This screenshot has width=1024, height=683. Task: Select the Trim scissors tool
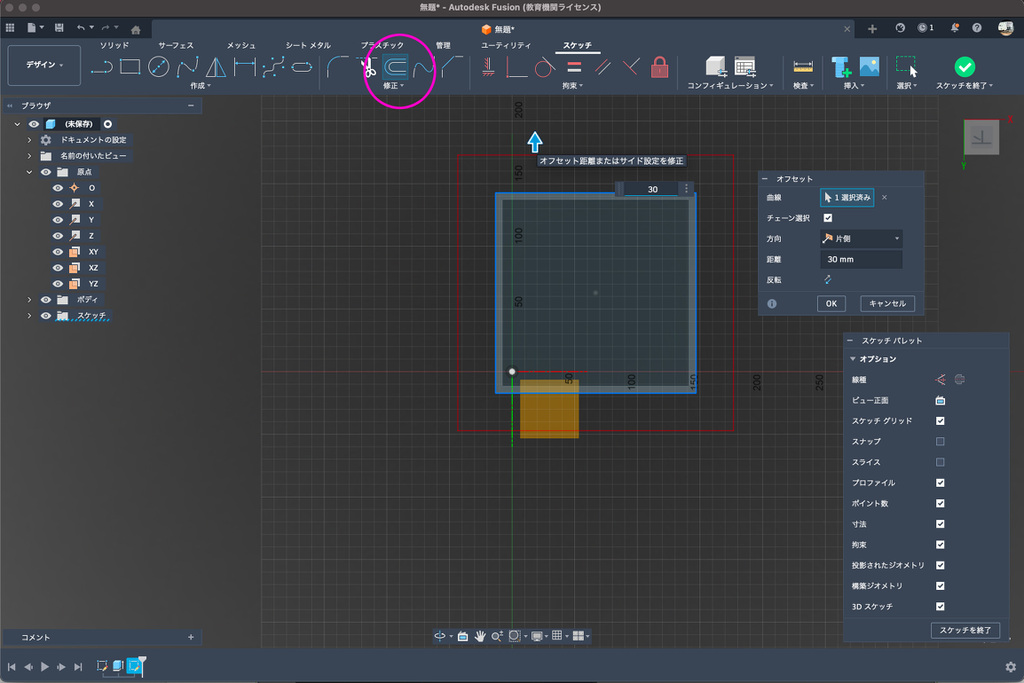(x=367, y=67)
